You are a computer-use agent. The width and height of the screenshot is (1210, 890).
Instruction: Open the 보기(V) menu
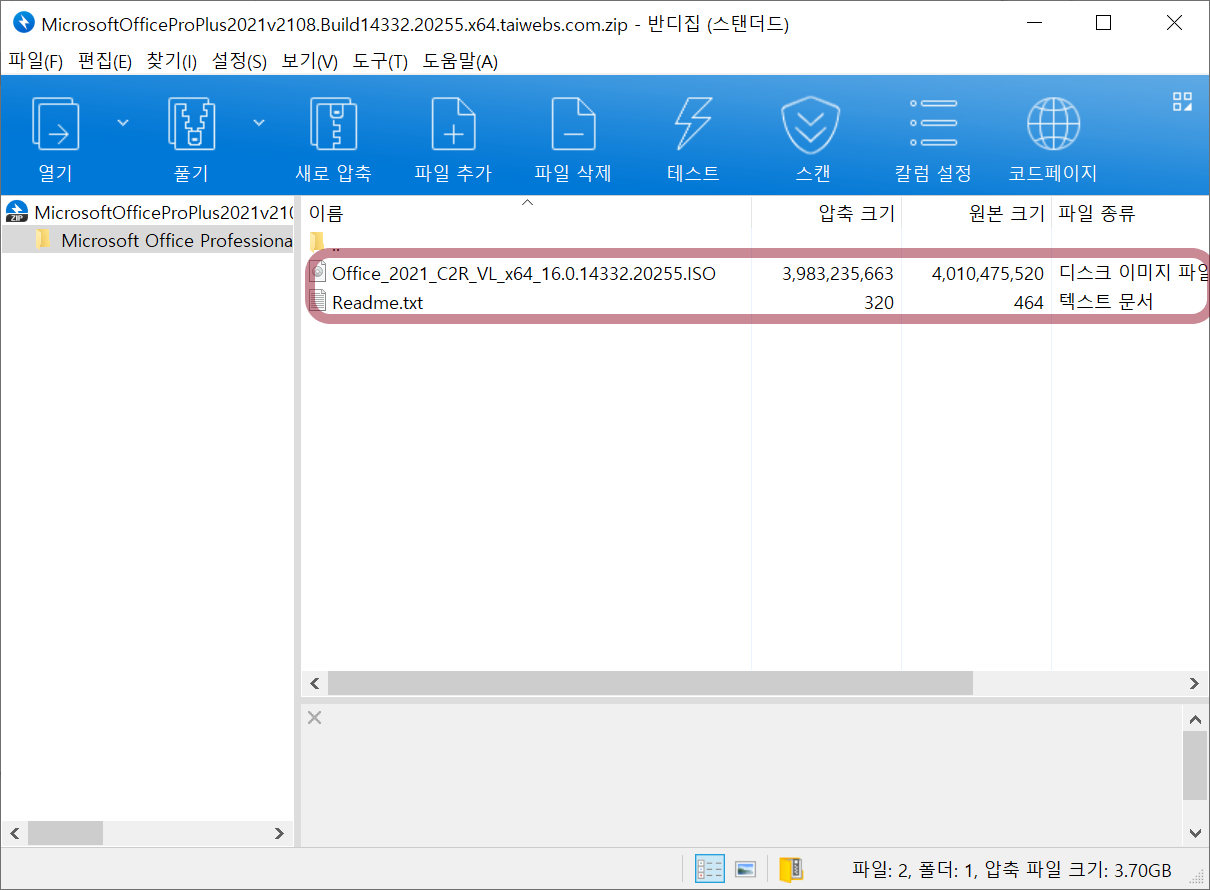tap(310, 62)
